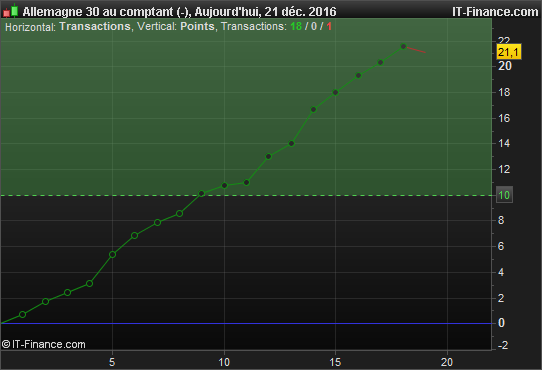Click the y-axis label '18'
Viewport: 542px width, 370px height.
504,92
